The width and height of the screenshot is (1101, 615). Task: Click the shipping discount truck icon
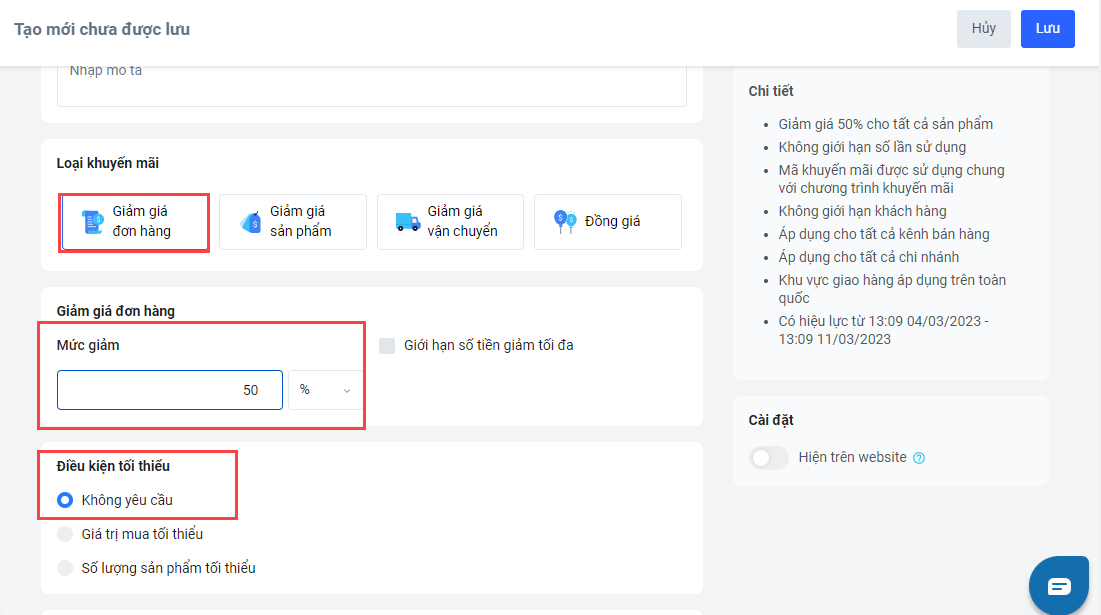click(x=407, y=222)
